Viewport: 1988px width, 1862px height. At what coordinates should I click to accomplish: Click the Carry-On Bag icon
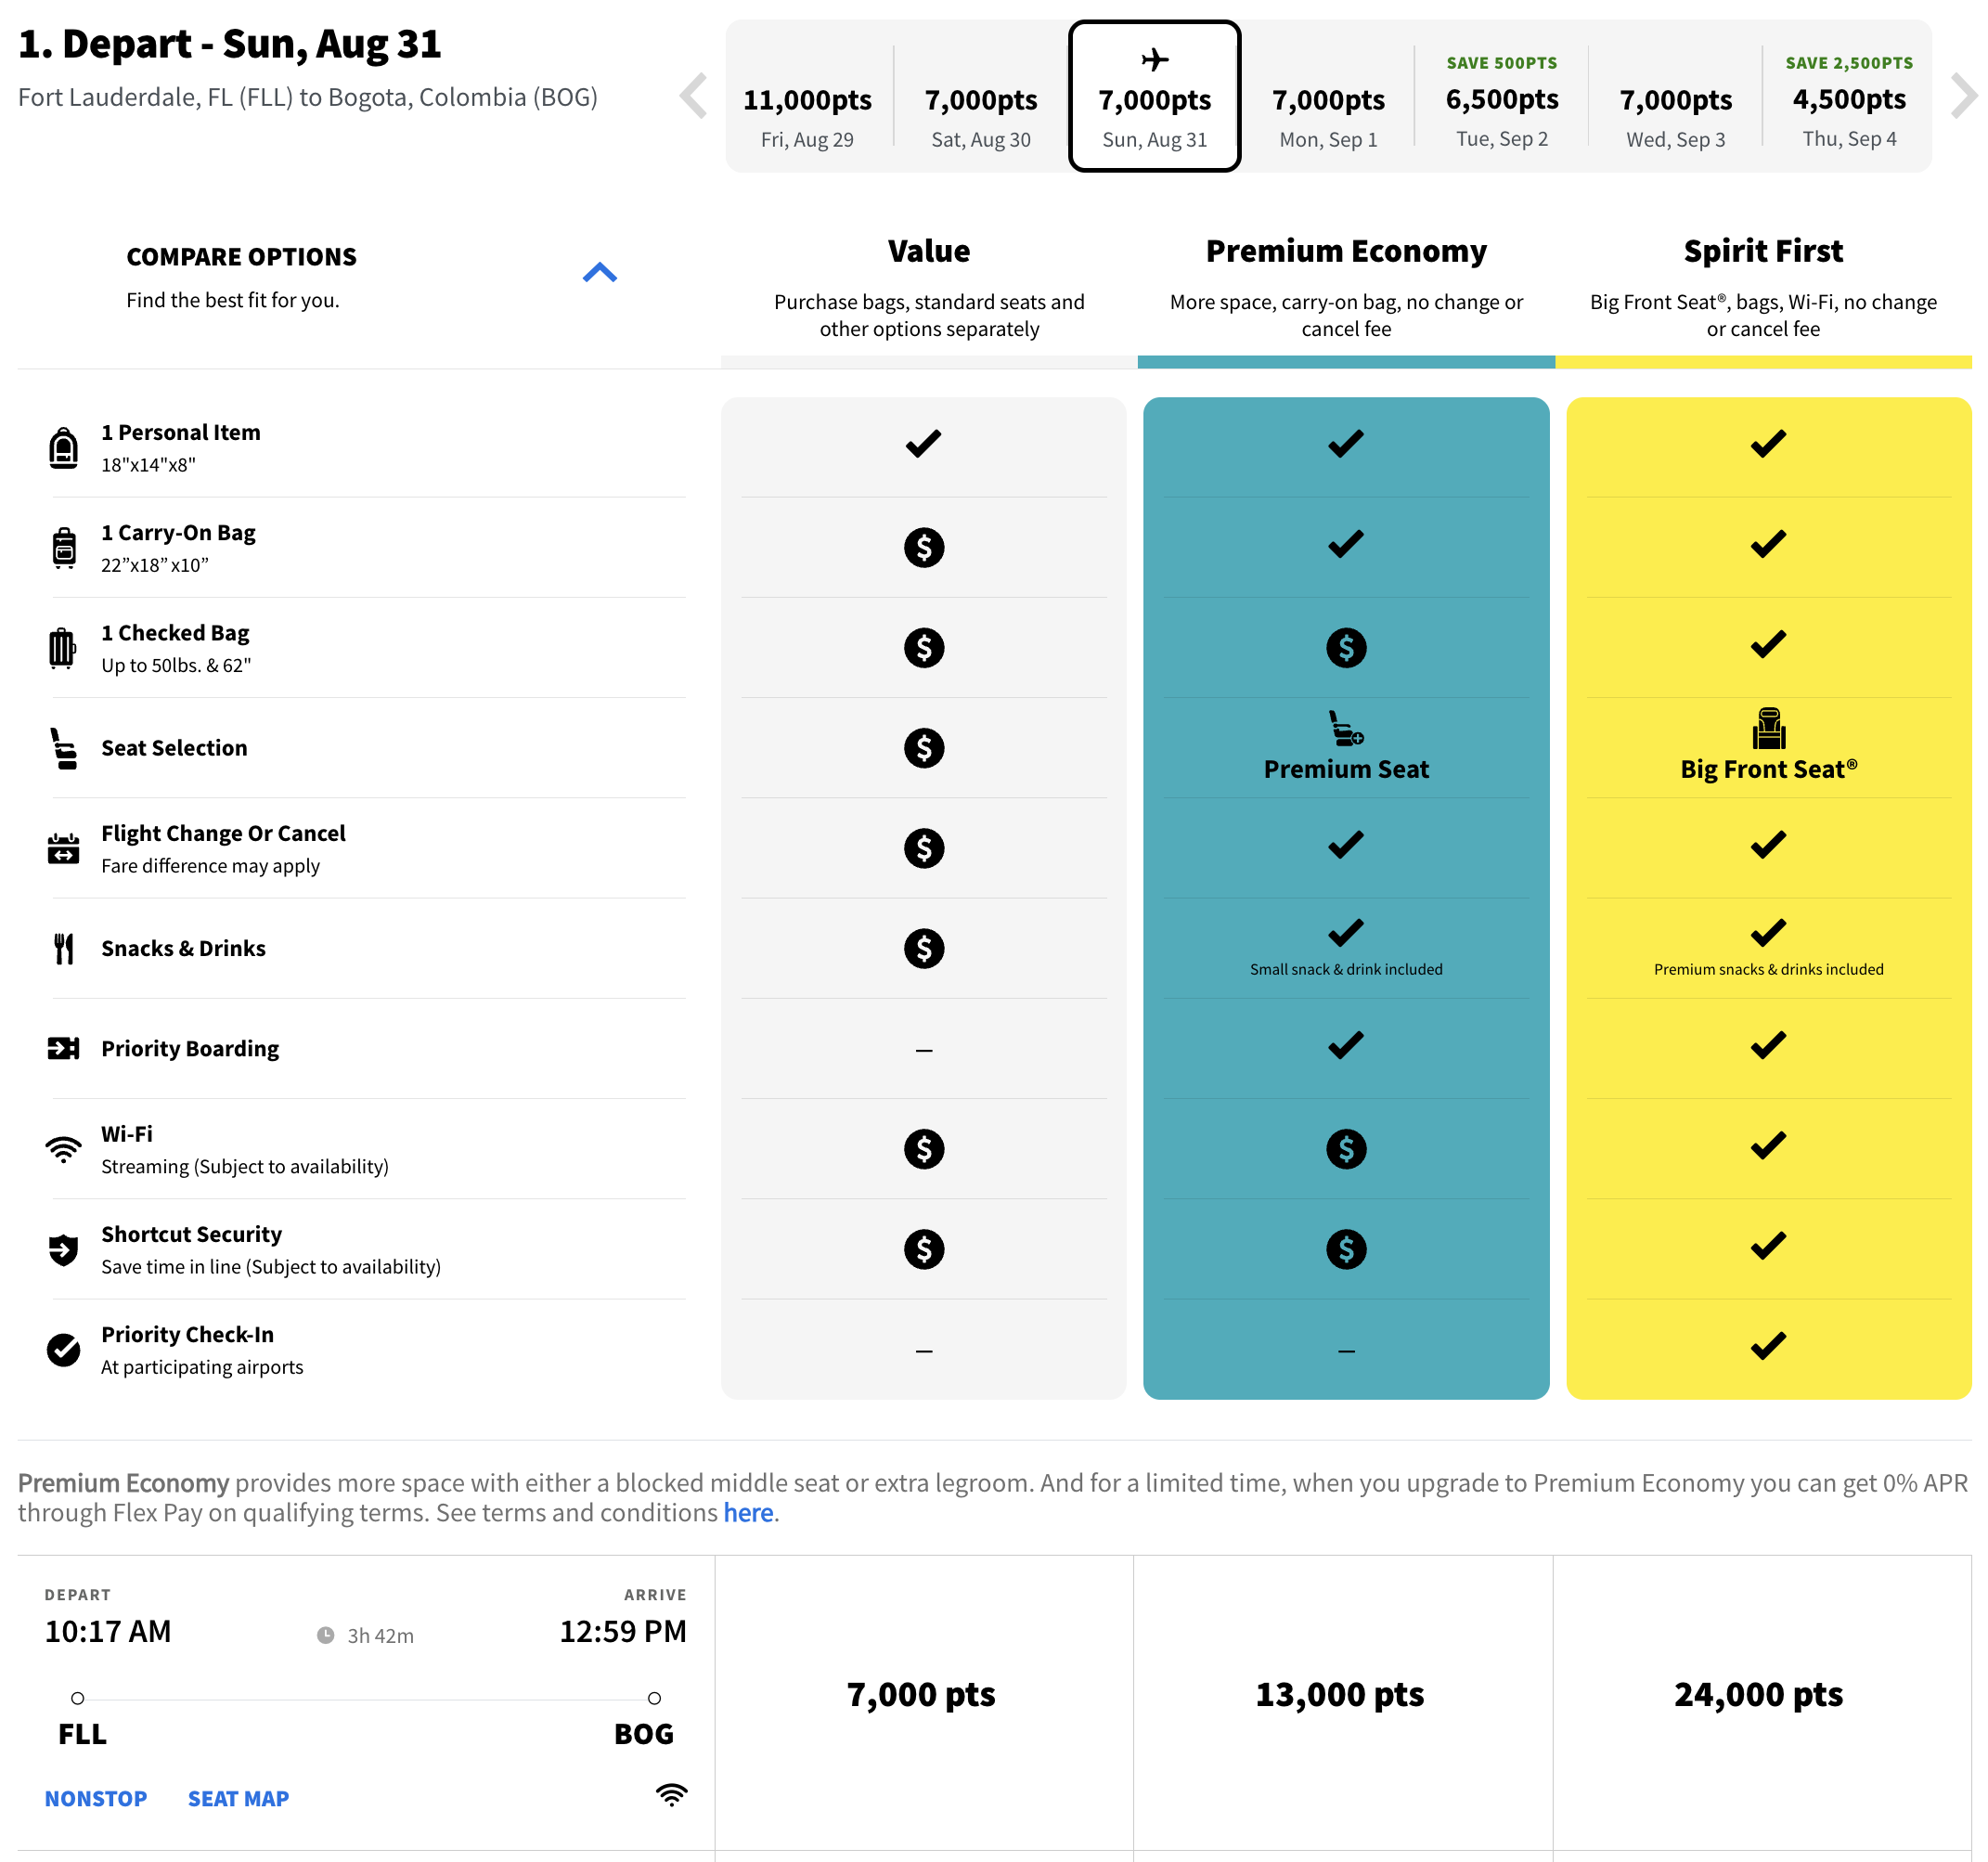click(x=63, y=547)
